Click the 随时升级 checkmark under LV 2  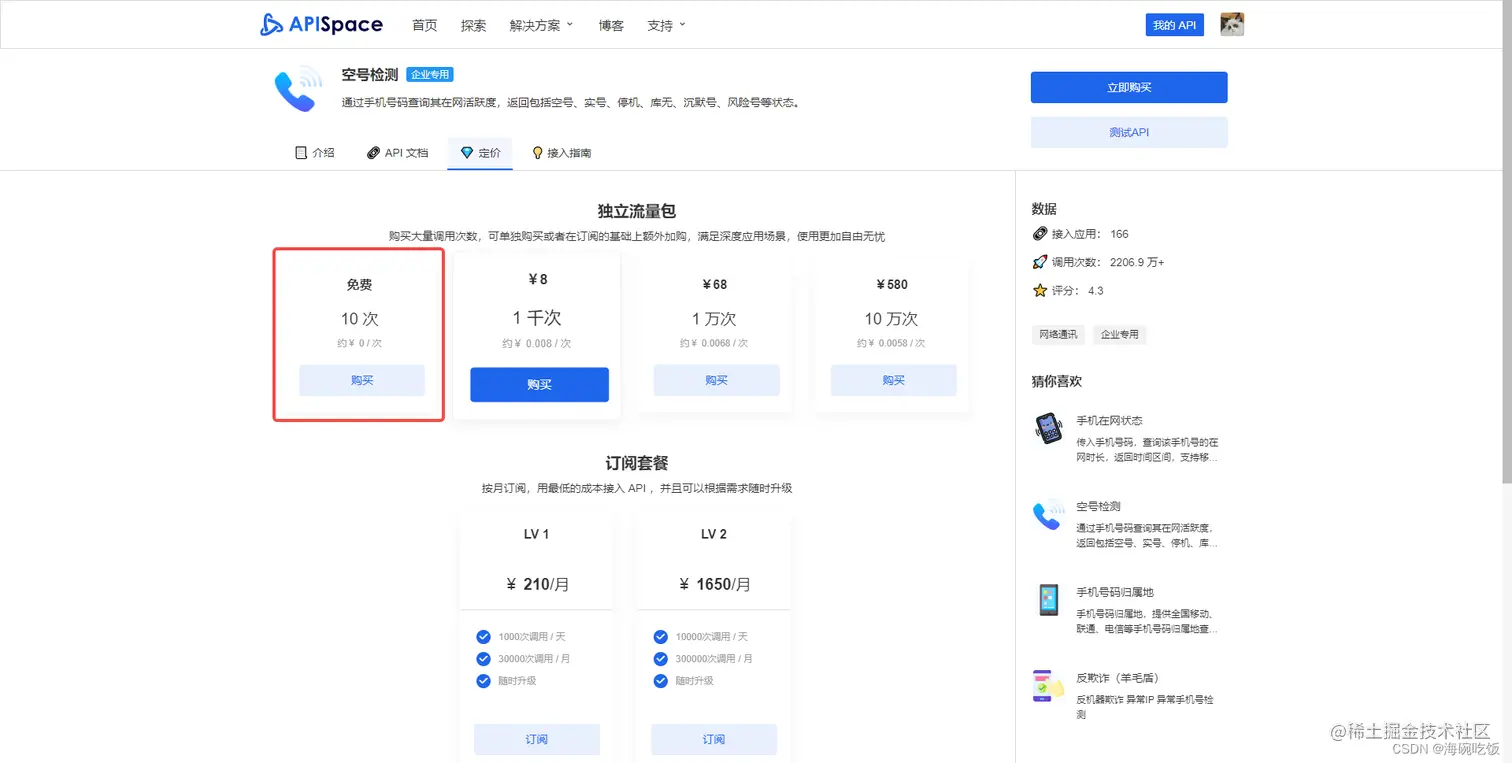coord(660,681)
